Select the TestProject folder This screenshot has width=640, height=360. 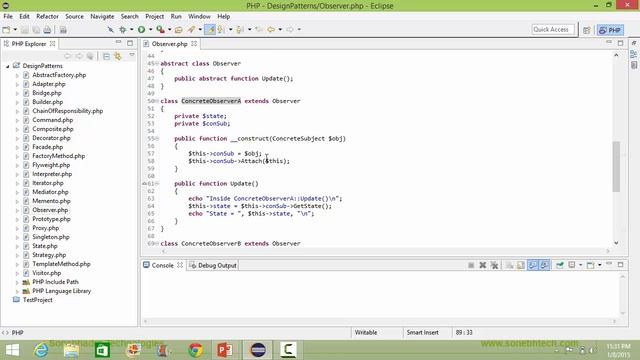pyautogui.click(x=38, y=300)
